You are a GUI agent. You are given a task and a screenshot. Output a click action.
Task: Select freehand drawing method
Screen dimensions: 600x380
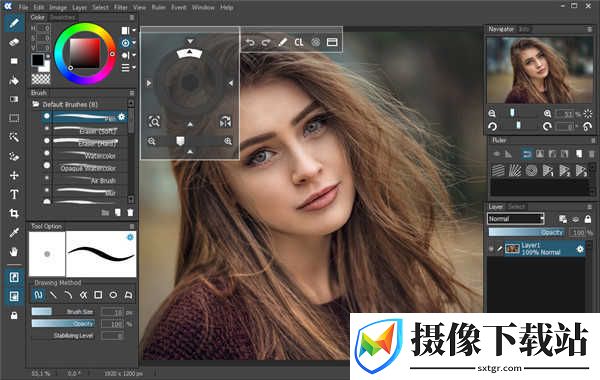coord(39,295)
